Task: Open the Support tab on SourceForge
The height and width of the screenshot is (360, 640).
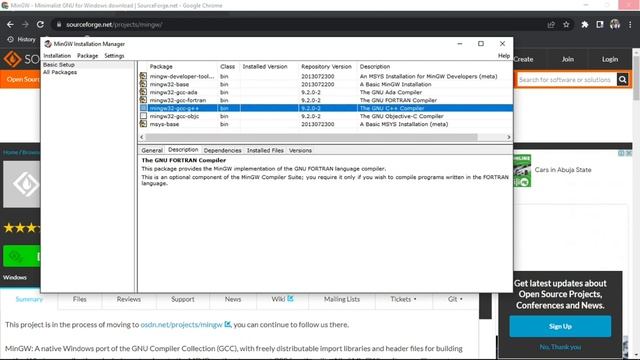Action: click(x=183, y=299)
